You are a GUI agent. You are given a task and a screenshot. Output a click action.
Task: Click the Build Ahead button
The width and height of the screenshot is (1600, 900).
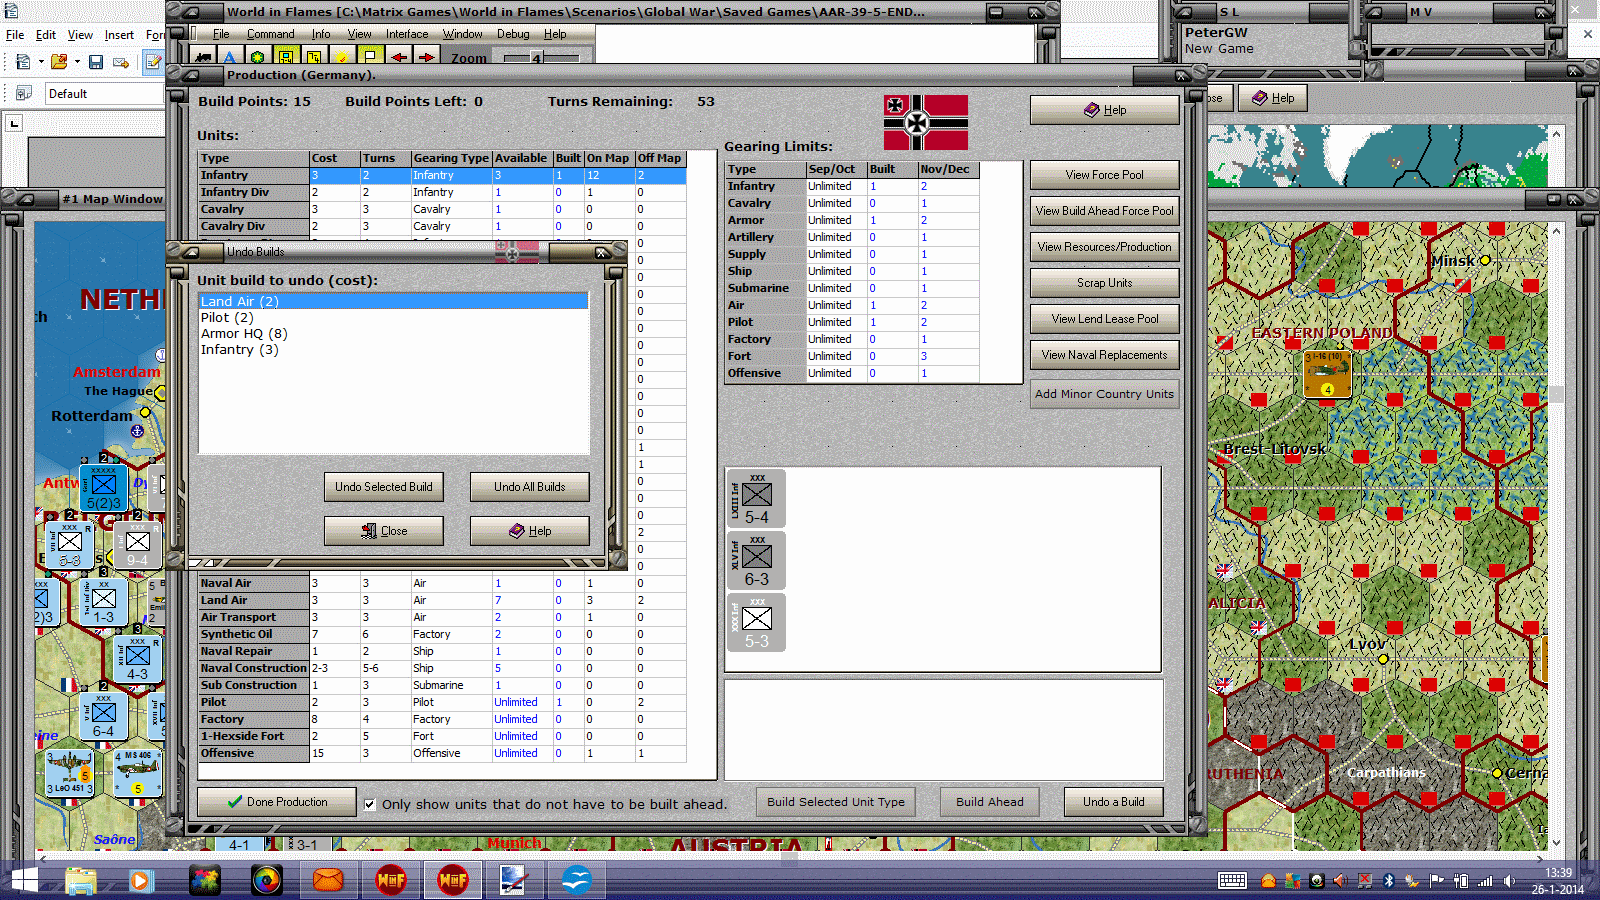(x=990, y=802)
